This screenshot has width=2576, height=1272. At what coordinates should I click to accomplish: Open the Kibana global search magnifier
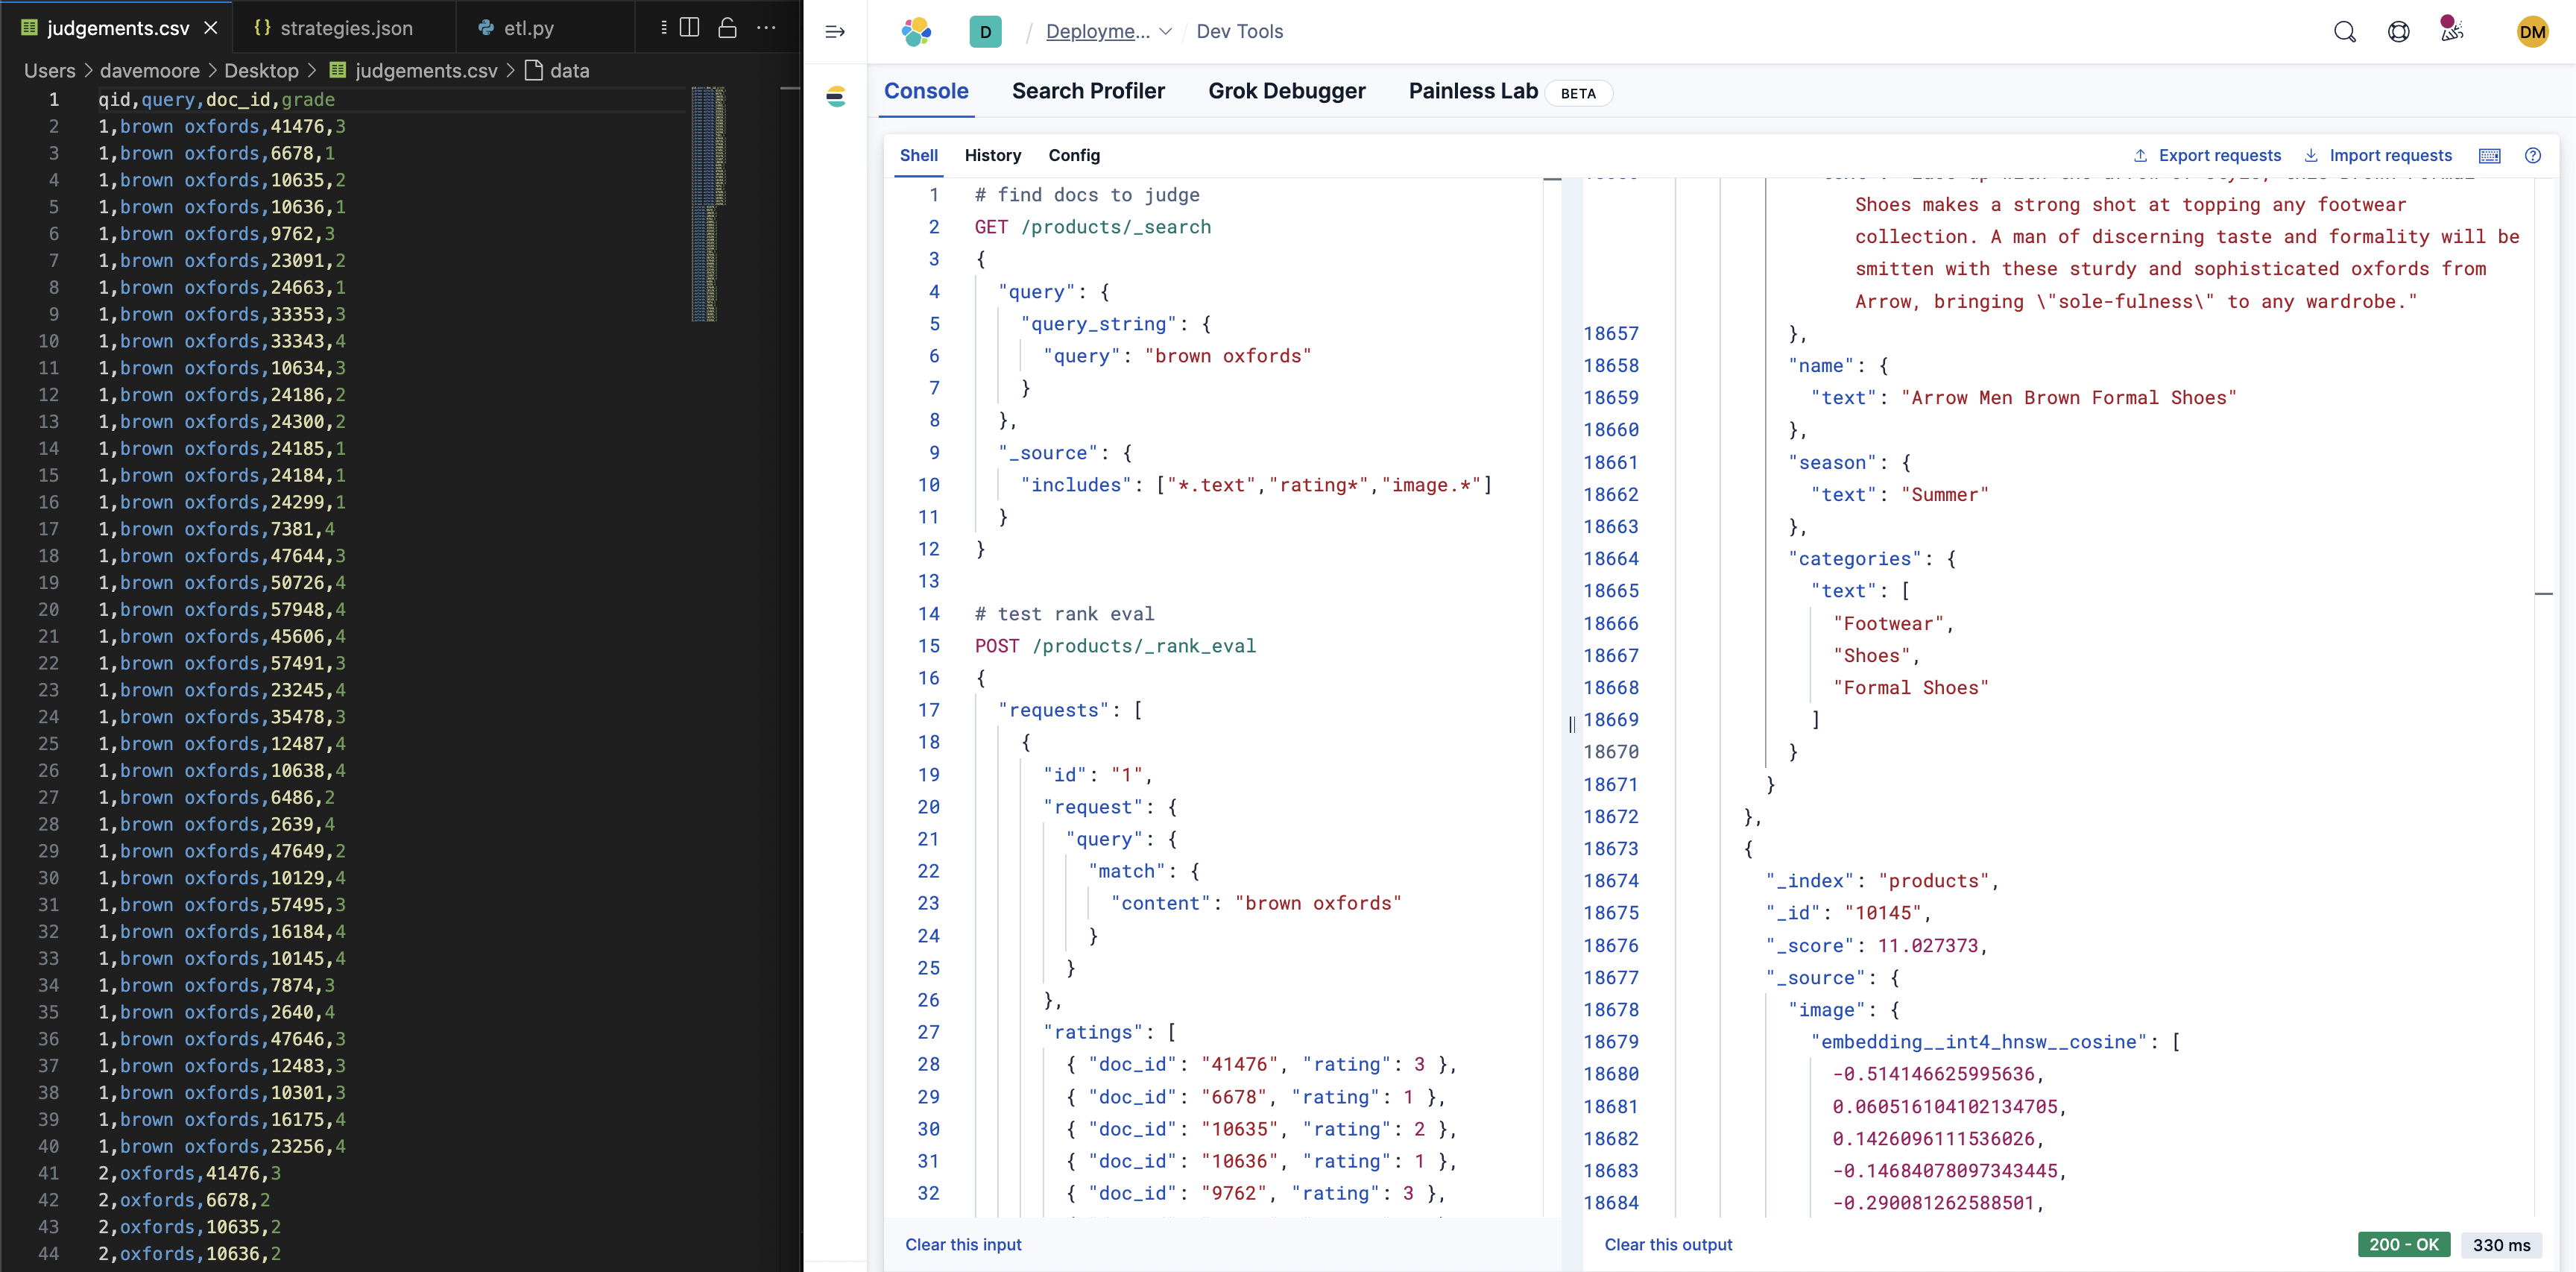[2344, 32]
